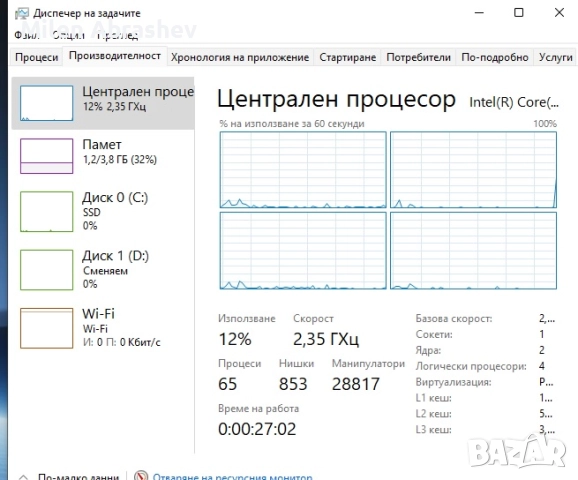Minimize the Task Manager window
Image resolution: width=578 pixels, height=480 pixels.
point(479,13)
